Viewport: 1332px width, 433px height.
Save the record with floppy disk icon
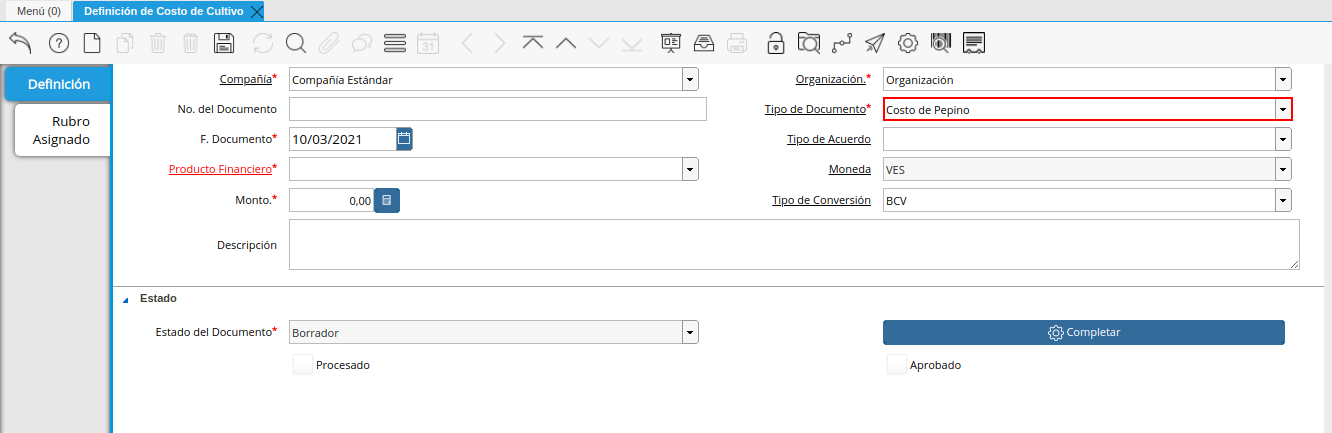pos(224,43)
